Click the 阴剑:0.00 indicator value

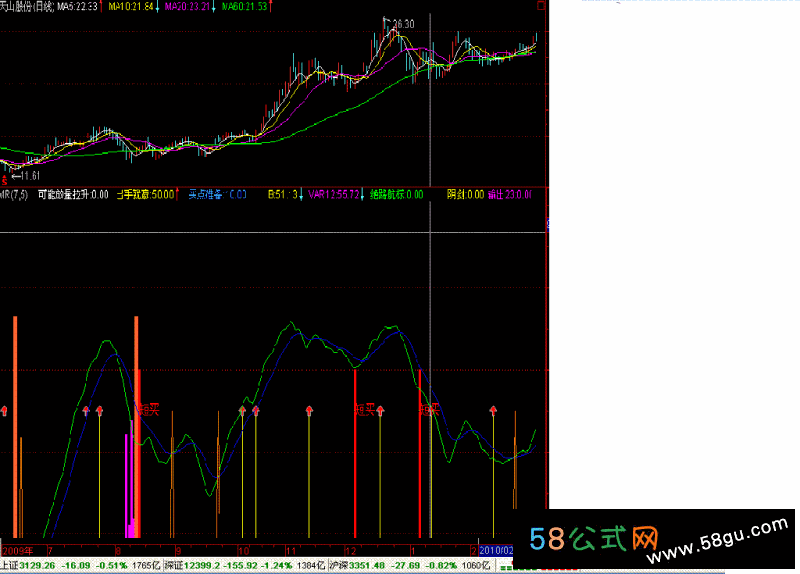[x=465, y=194]
